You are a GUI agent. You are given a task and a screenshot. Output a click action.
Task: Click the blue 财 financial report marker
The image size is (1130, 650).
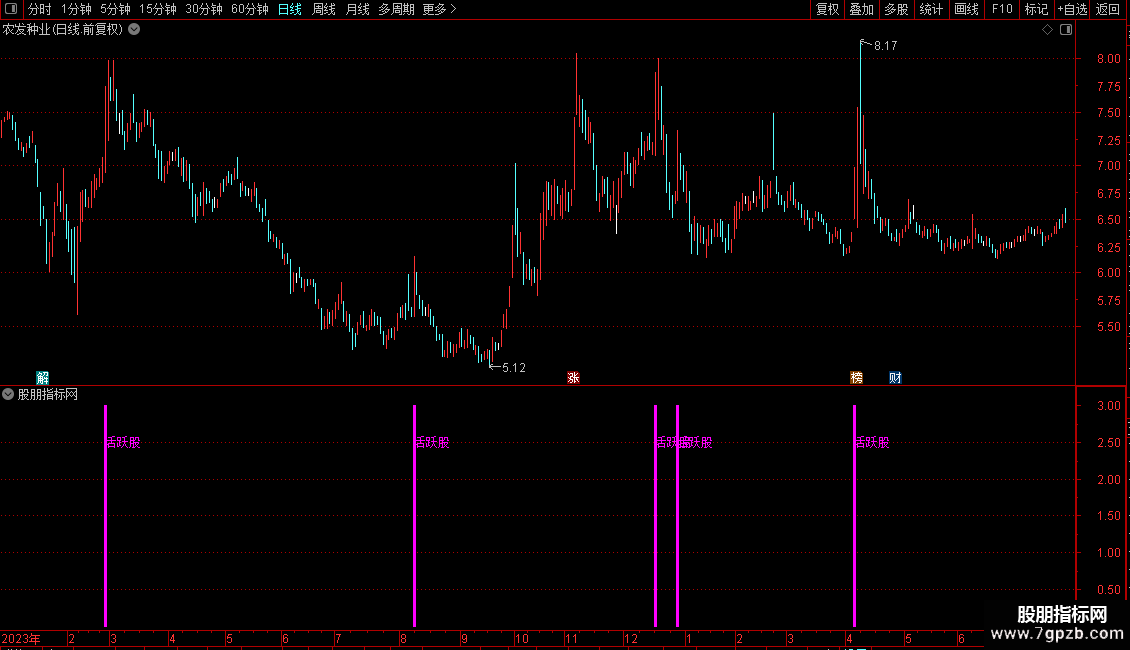point(895,378)
